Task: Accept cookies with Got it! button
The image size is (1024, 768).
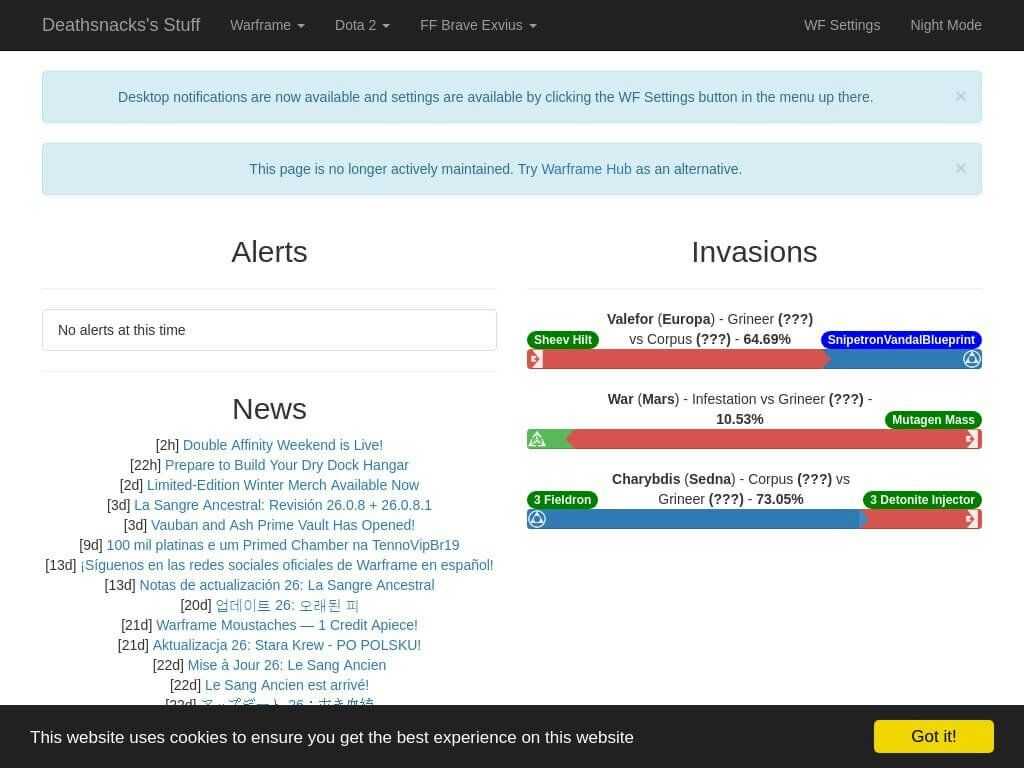Action: click(x=934, y=736)
